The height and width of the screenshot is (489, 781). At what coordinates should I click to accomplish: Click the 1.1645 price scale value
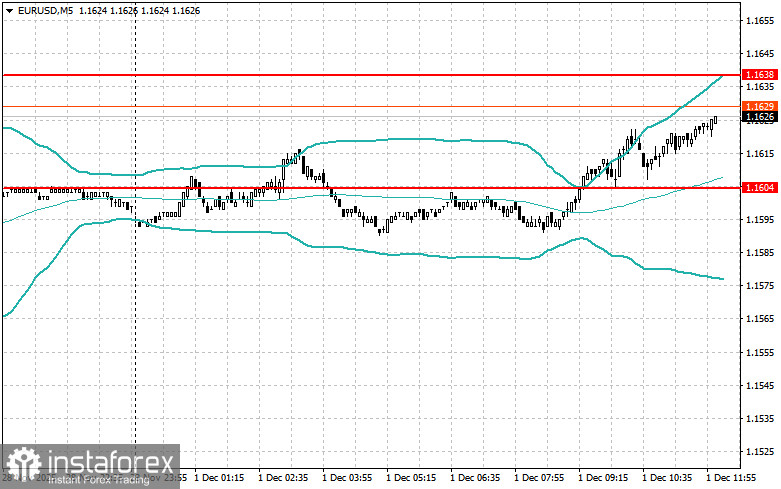[x=760, y=54]
